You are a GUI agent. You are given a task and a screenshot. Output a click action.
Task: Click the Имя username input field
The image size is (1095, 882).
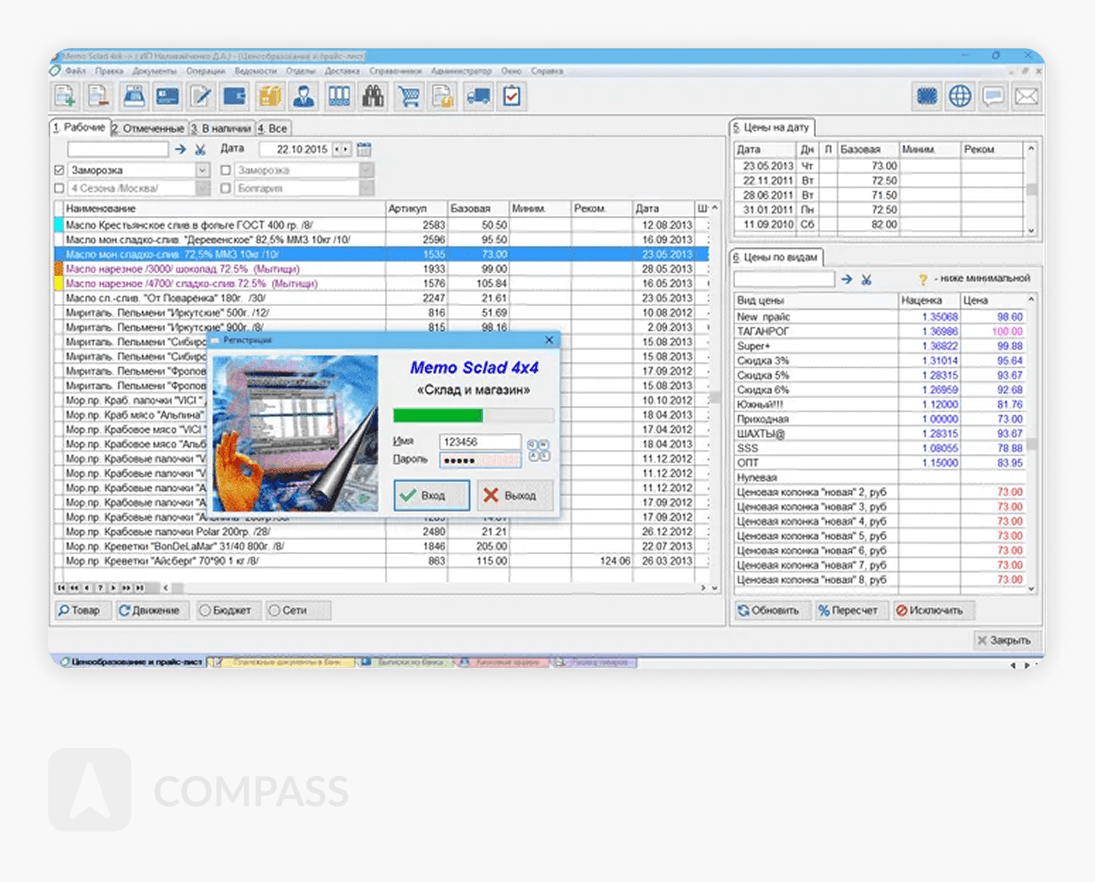479,441
